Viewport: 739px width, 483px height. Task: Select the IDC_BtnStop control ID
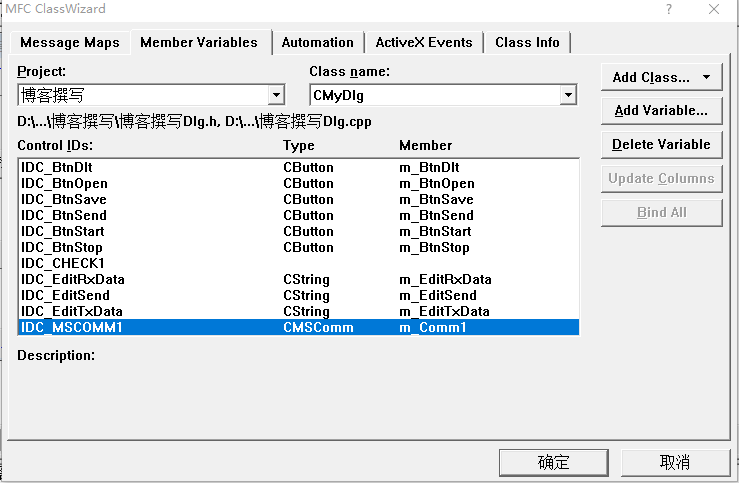click(x=62, y=247)
